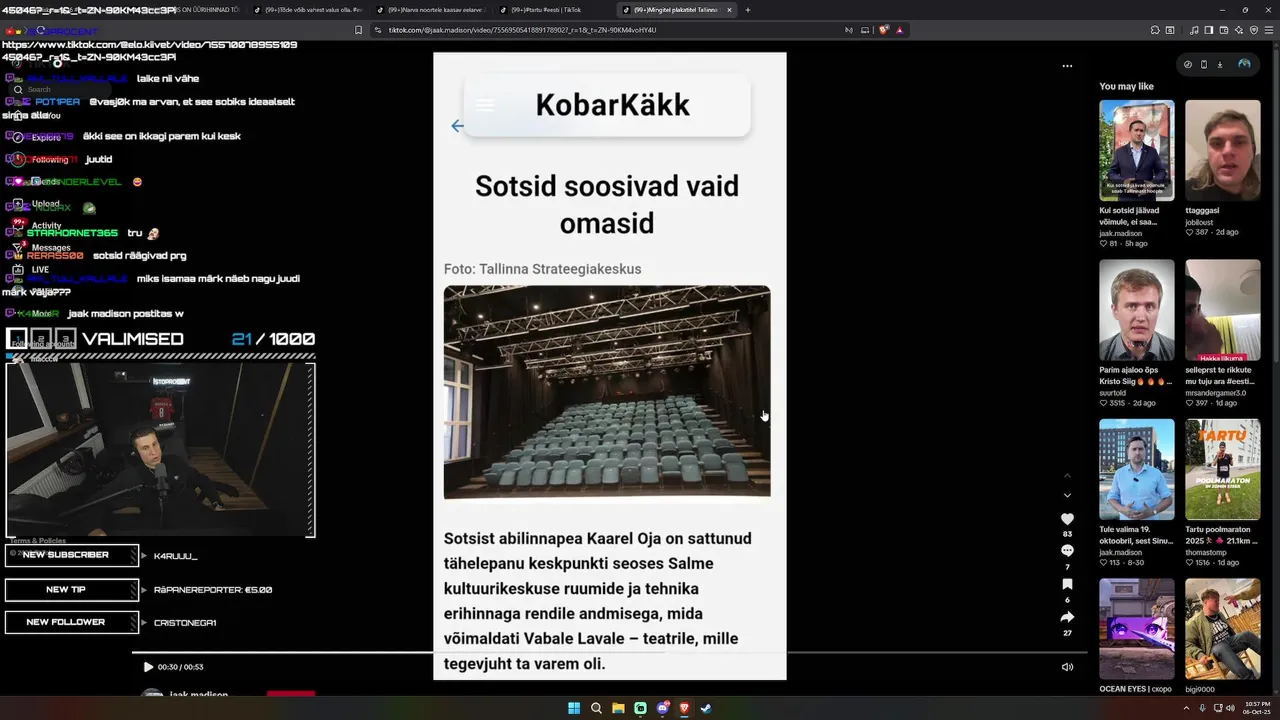Open the Brave Shields lion icon
Viewport: 1280px width, 720px height.
coord(883,30)
